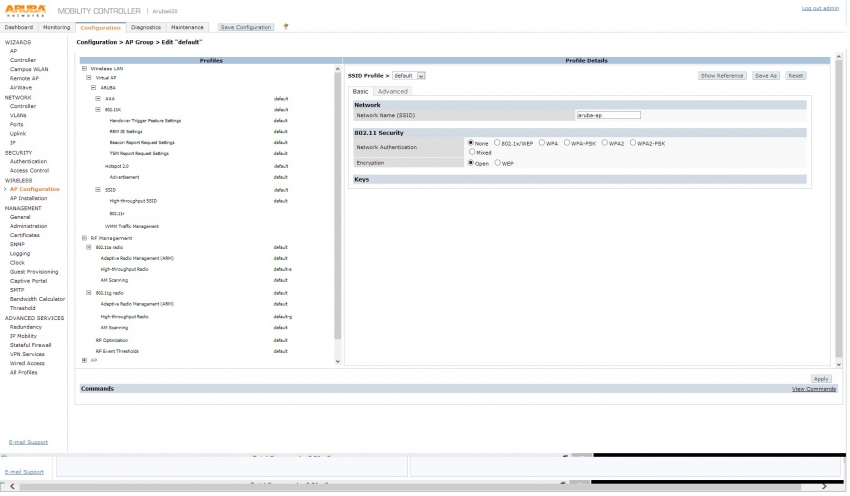The image size is (850, 496).
Task: Open Certificates under Management
Action: [24, 235]
